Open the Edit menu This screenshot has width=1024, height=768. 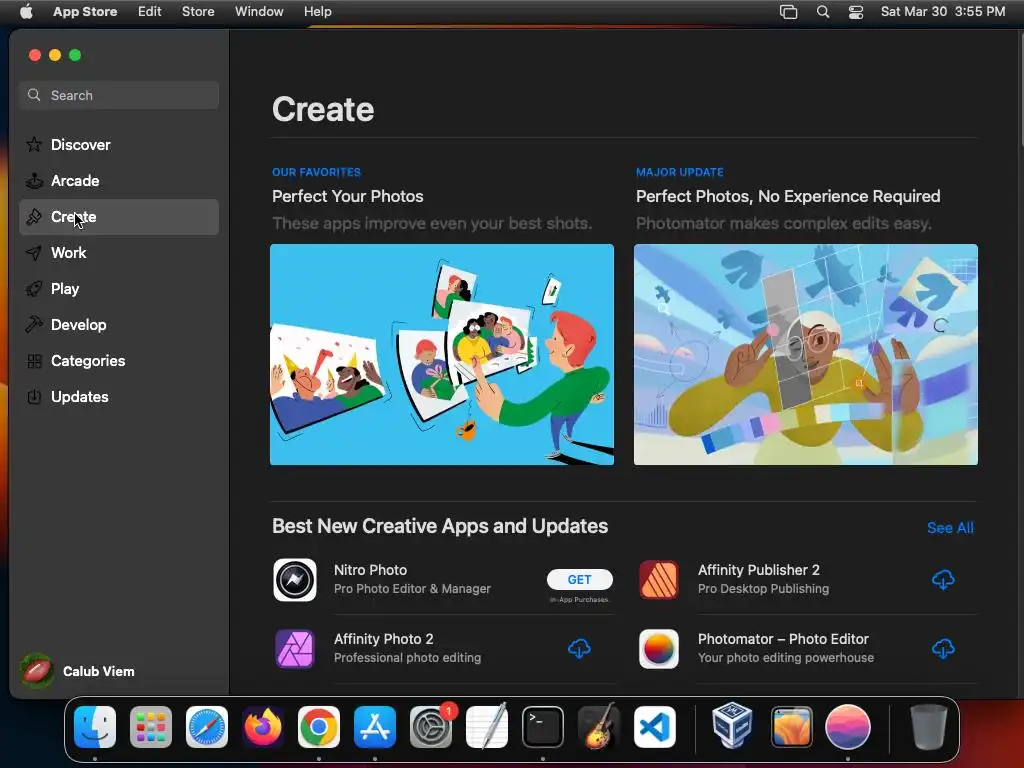tap(150, 11)
